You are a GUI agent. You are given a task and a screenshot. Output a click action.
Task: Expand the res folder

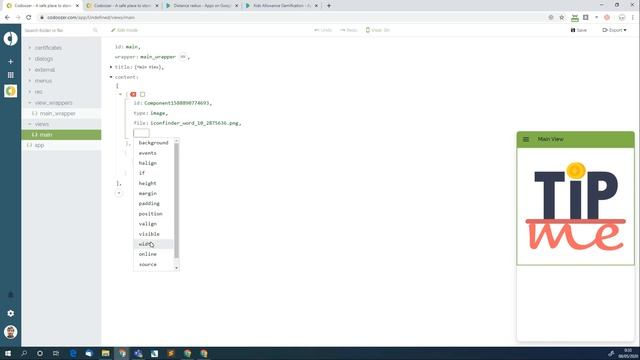[30, 92]
